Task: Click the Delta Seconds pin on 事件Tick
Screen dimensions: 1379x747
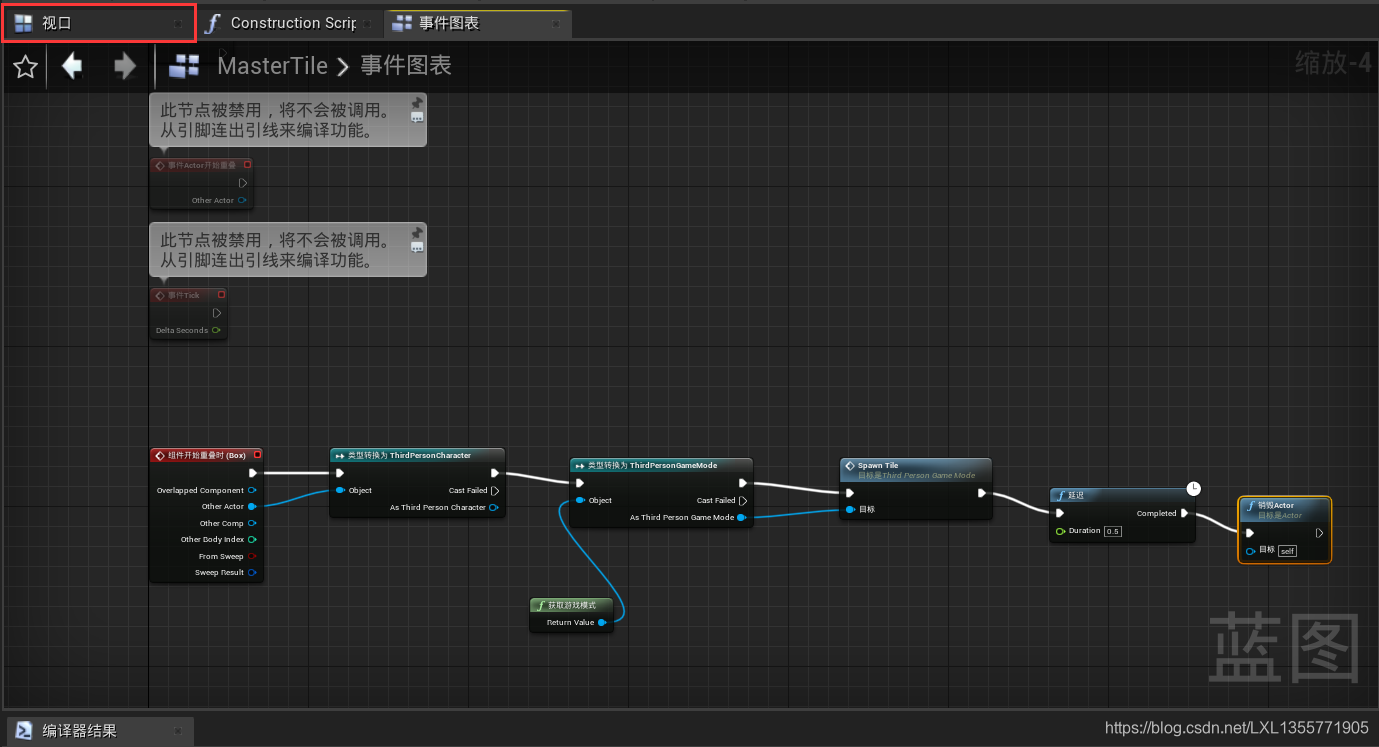Action: pyautogui.click(x=216, y=330)
